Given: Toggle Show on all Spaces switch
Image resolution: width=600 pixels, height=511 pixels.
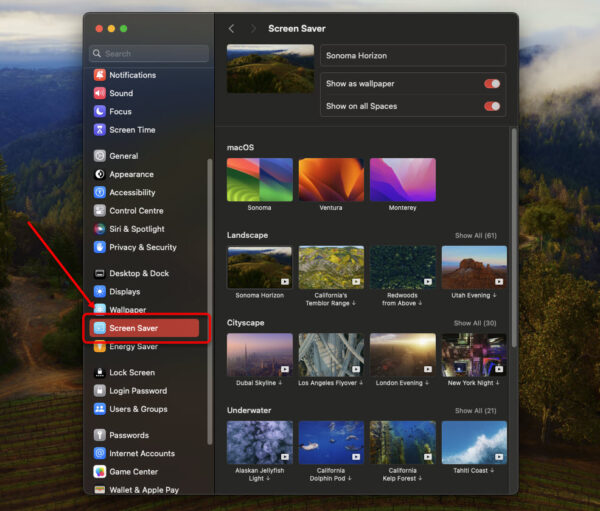Looking at the screenshot, I should [x=492, y=106].
